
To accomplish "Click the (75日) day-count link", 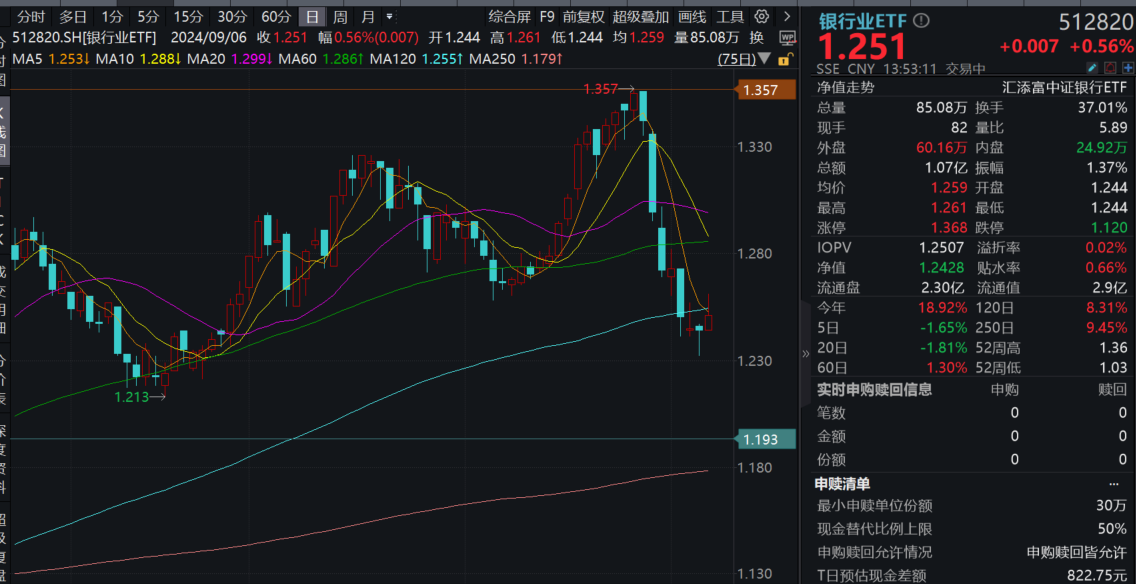I will click(x=737, y=59).
